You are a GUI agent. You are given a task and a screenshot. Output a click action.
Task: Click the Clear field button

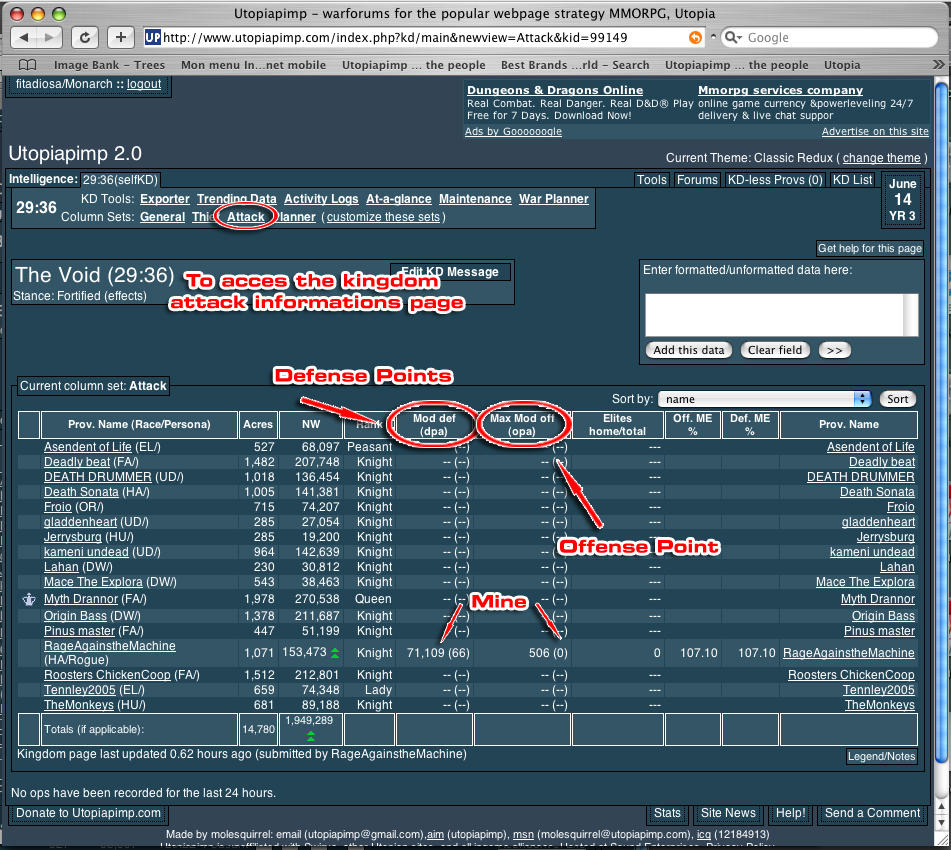(775, 350)
